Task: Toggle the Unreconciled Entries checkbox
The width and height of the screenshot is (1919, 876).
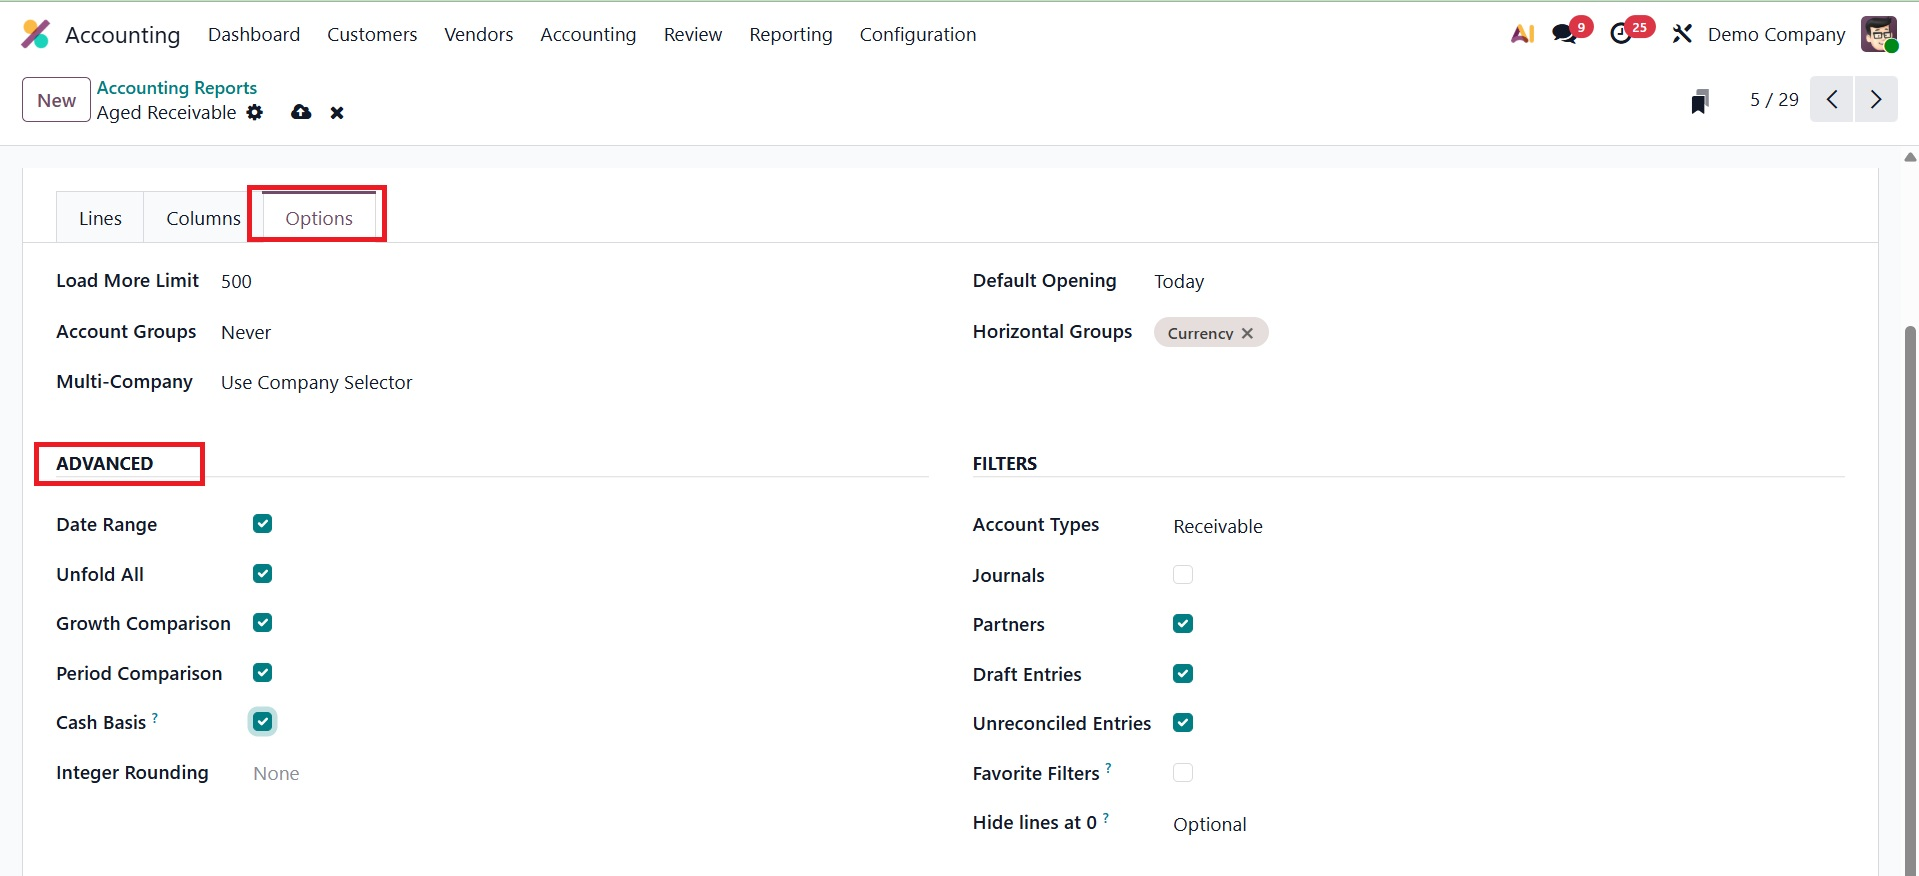Action: tap(1183, 723)
